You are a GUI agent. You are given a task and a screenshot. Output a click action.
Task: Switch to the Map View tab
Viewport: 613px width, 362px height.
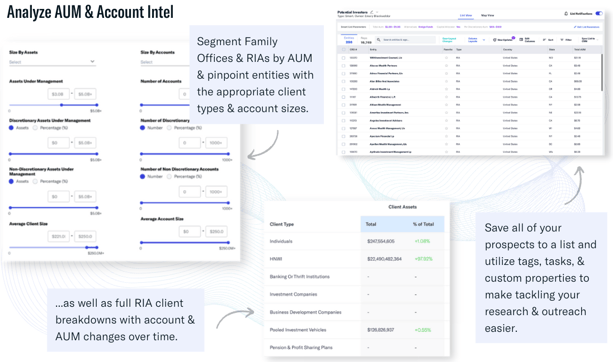[x=488, y=15]
